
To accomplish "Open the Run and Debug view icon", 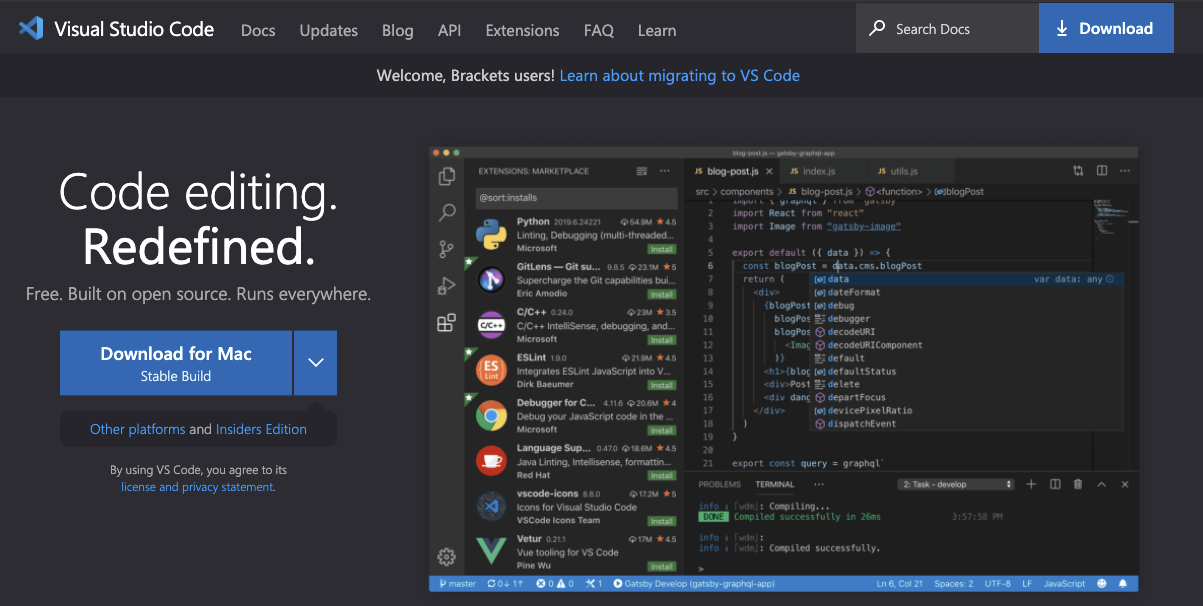I will pyautogui.click(x=447, y=287).
